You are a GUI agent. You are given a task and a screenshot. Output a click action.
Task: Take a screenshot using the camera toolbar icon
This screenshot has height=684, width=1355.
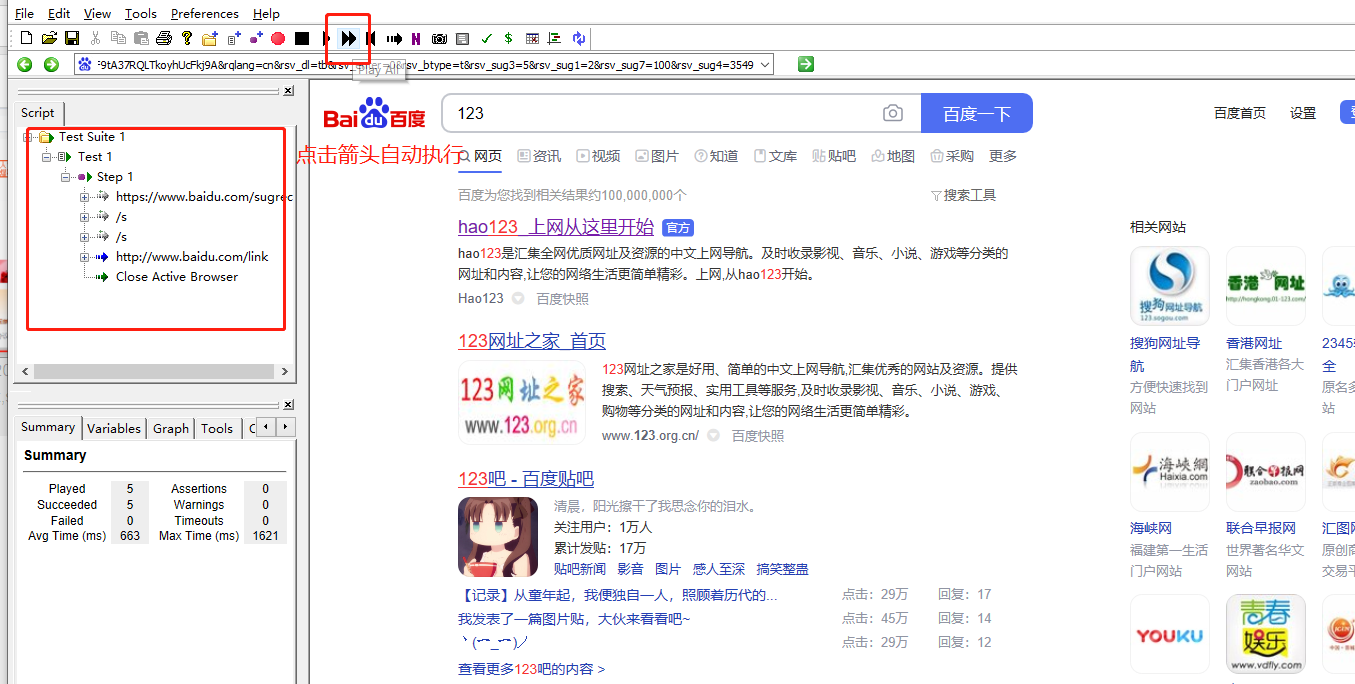point(439,37)
